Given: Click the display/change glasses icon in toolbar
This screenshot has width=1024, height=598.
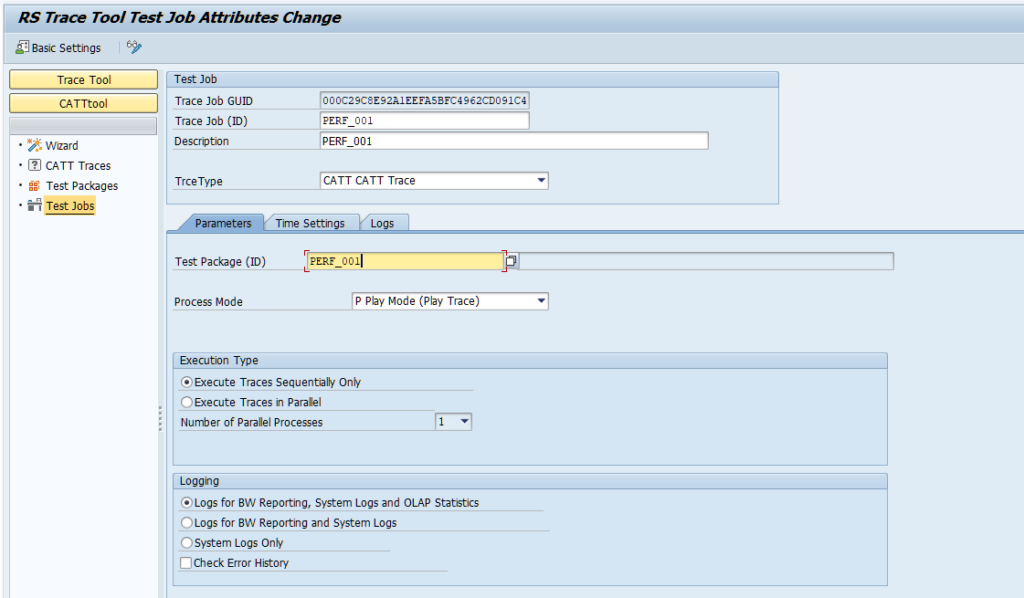Looking at the screenshot, I should tap(134, 47).
